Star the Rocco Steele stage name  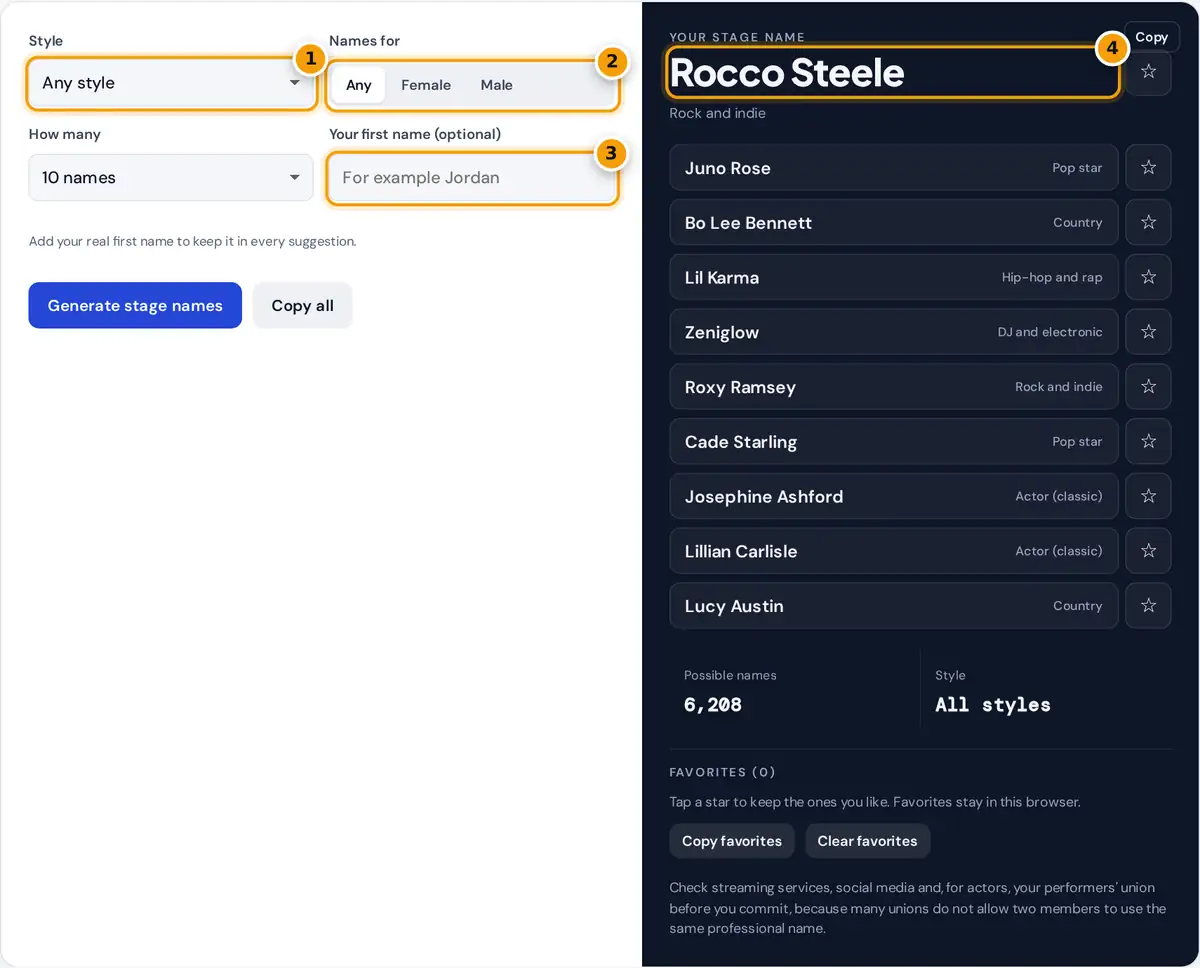click(x=1148, y=72)
